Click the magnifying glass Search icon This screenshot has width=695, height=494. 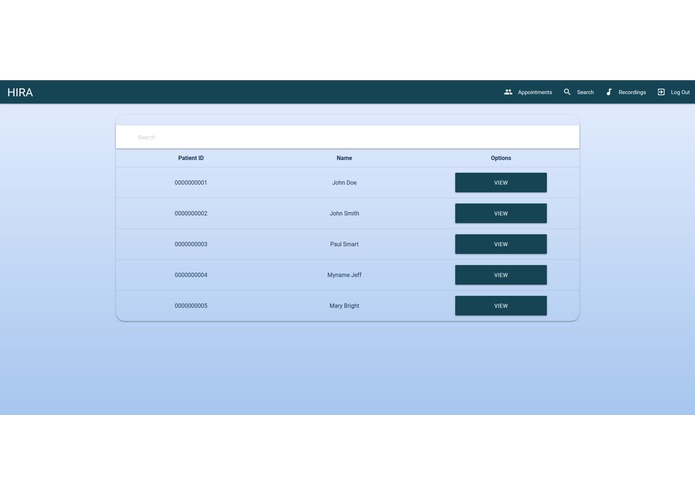coord(567,92)
